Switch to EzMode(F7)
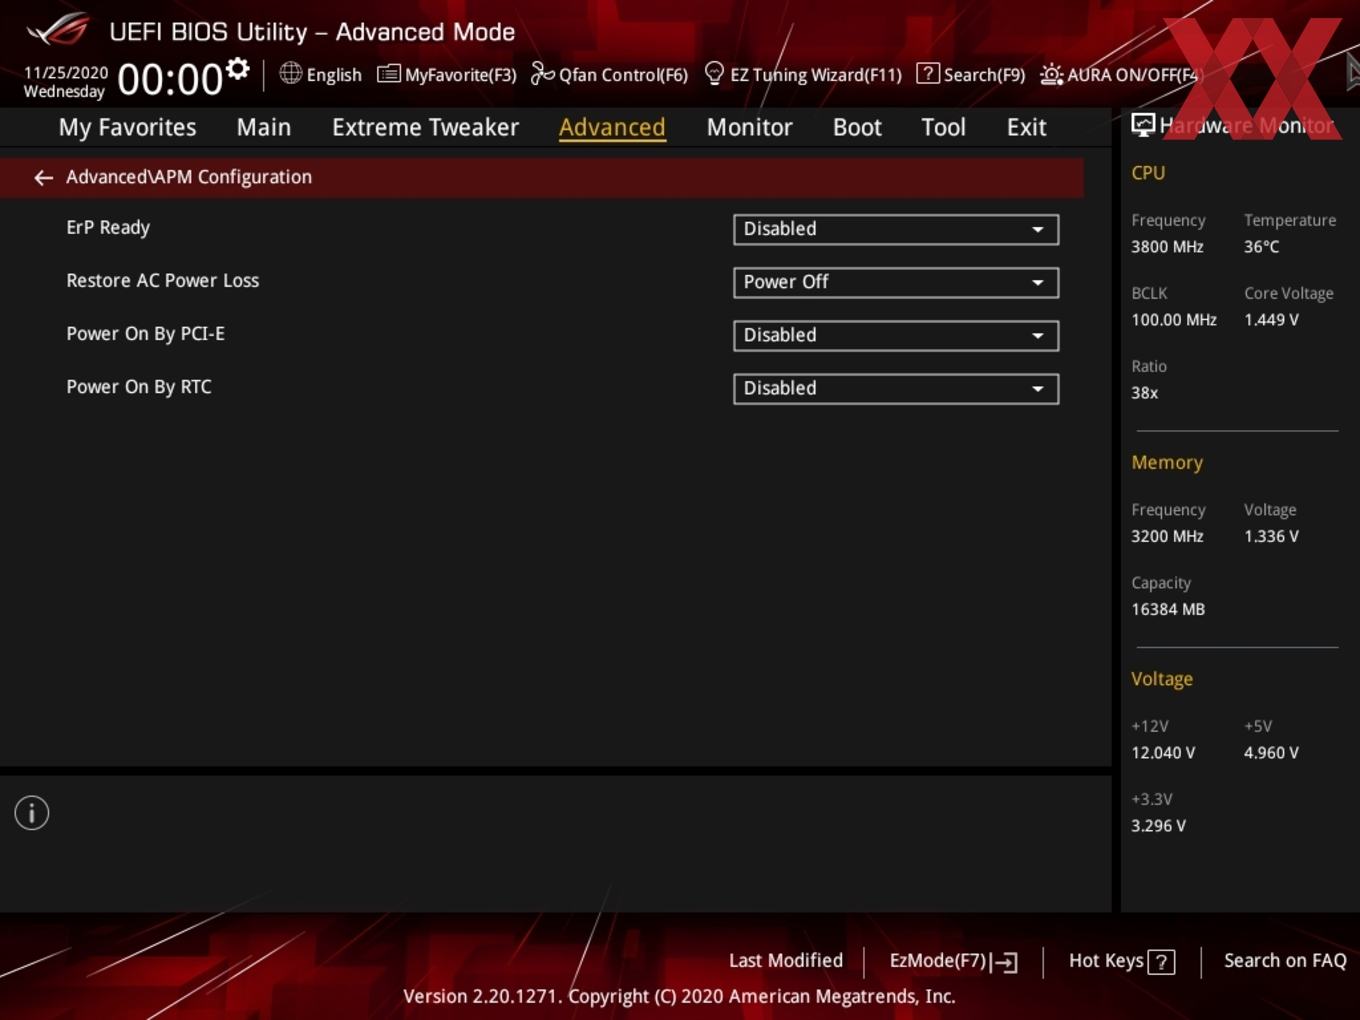The image size is (1360, 1020). [x=953, y=961]
